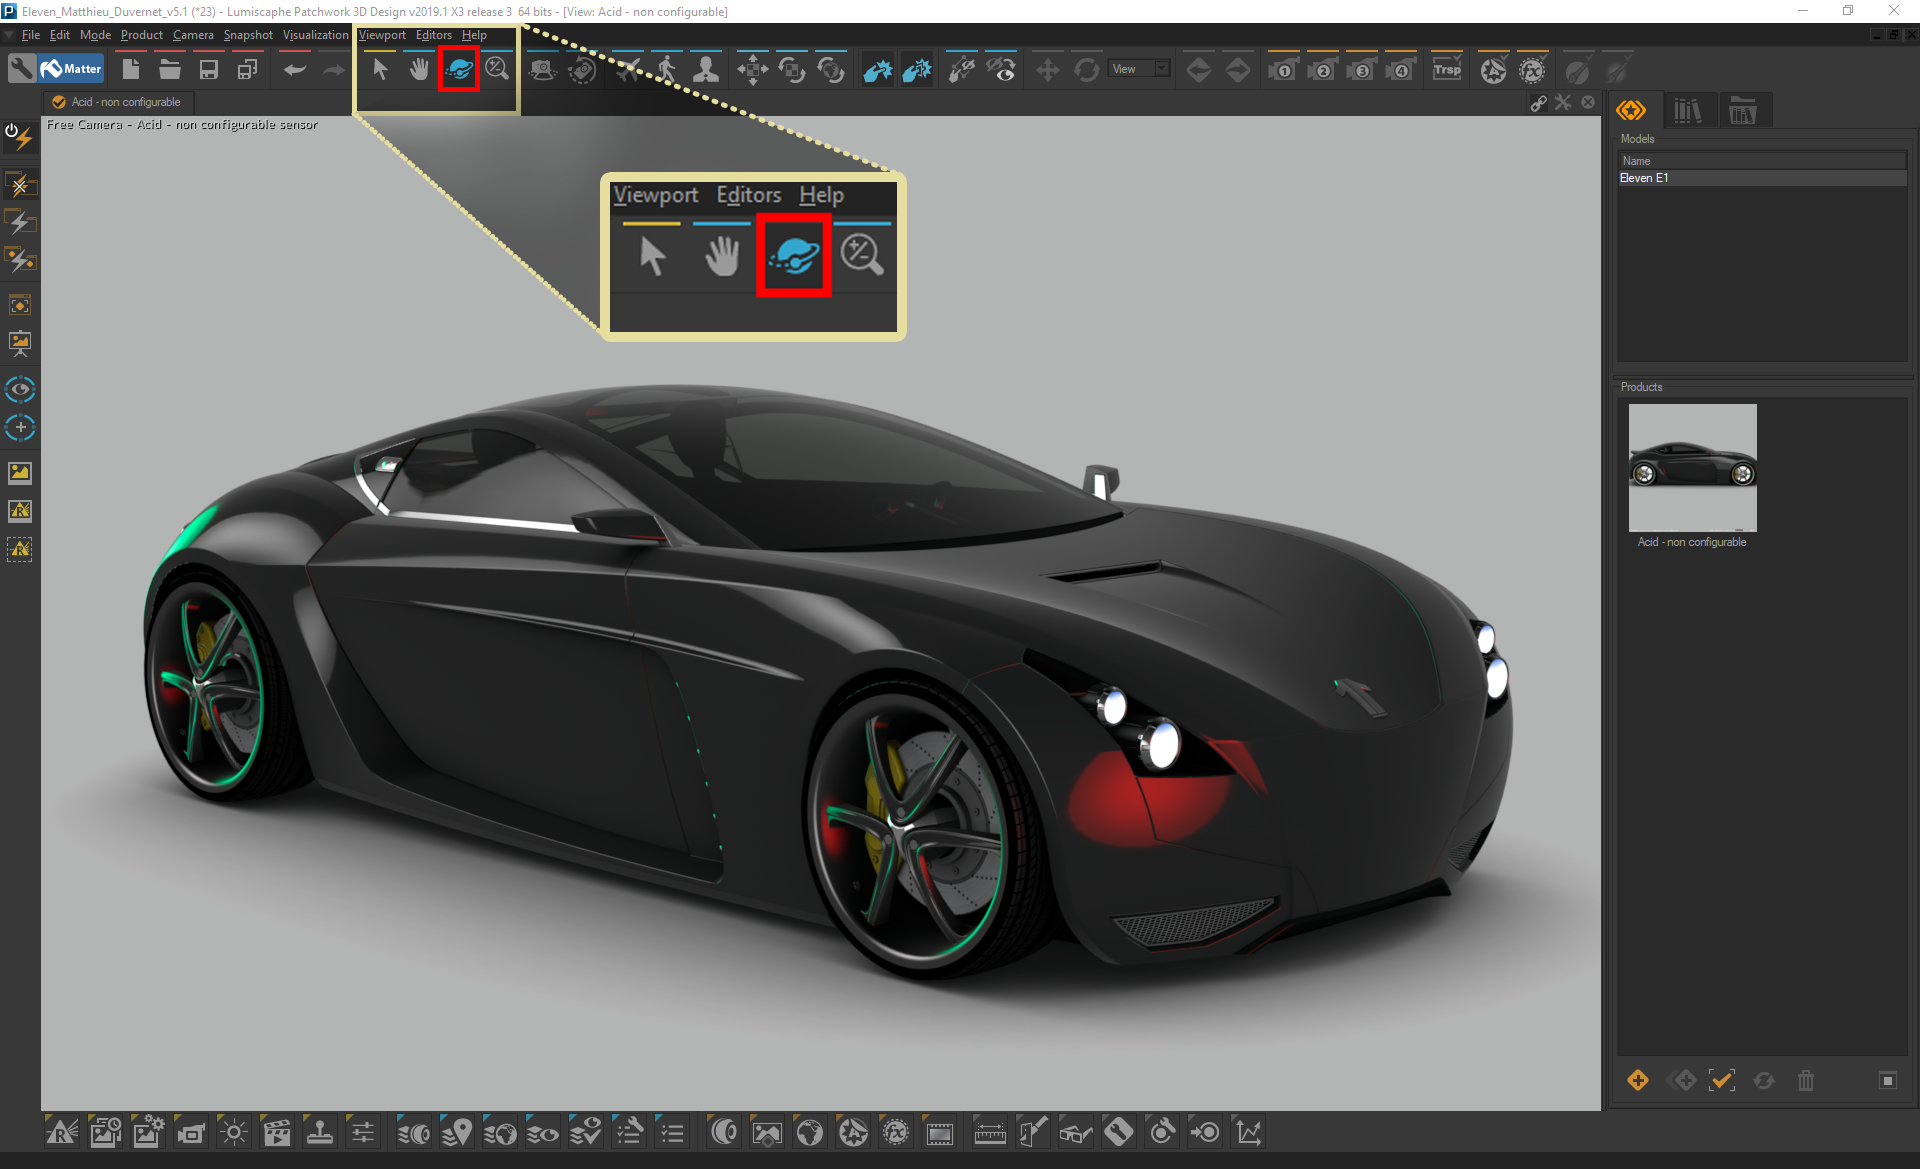Enable airplane fly navigation mode
Screen dimensions: 1920x1169
[x=628, y=69]
